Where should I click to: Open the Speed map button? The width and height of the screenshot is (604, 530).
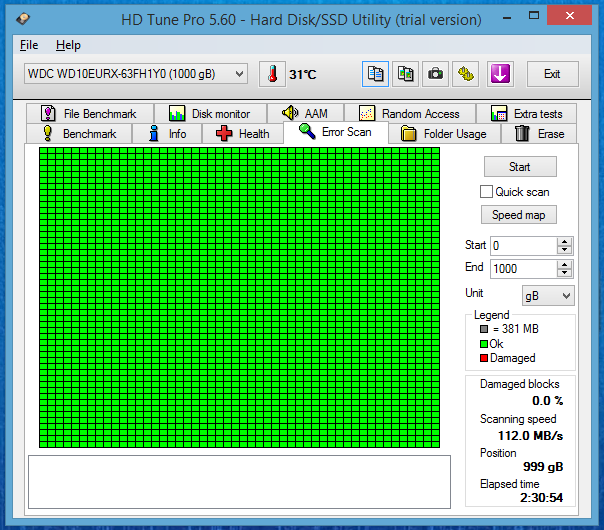[518, 215]
